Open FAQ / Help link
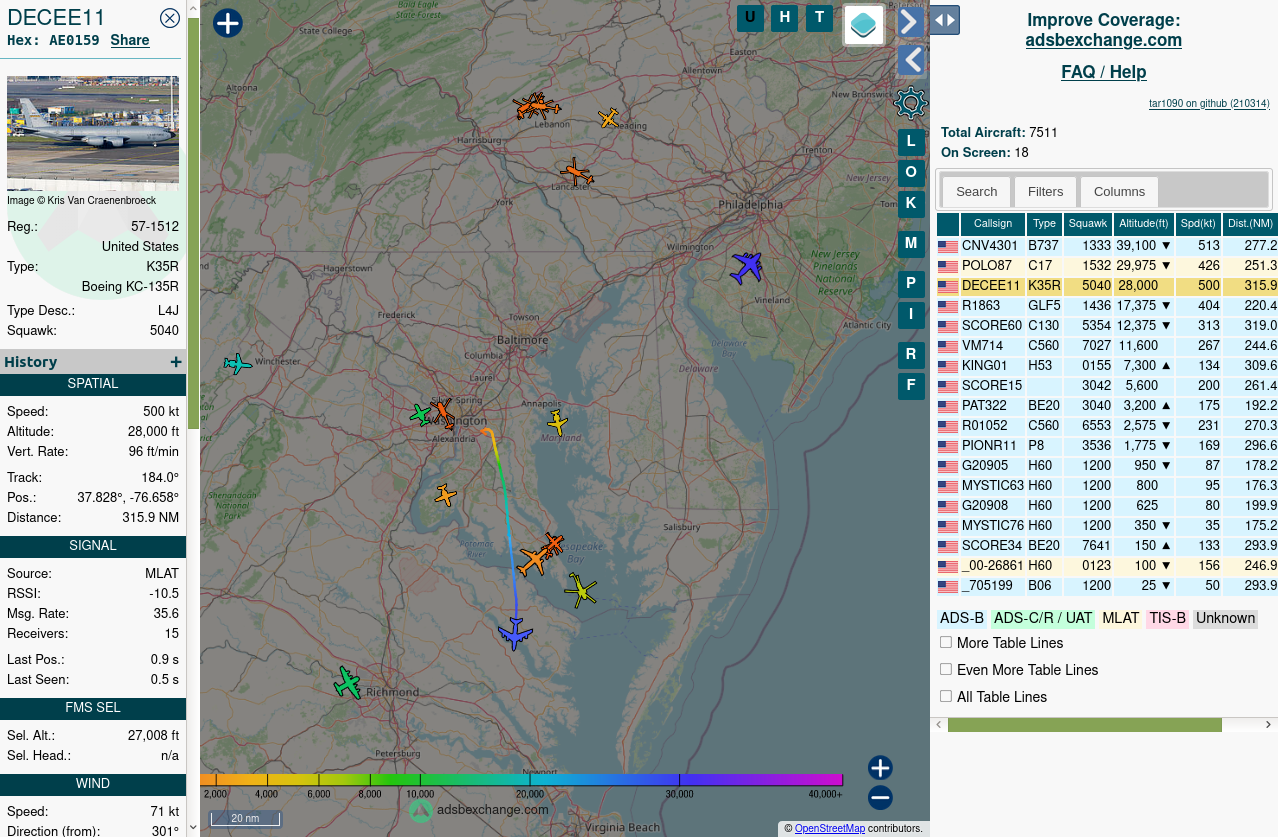1278x837 pixels. click(1104, 72)
